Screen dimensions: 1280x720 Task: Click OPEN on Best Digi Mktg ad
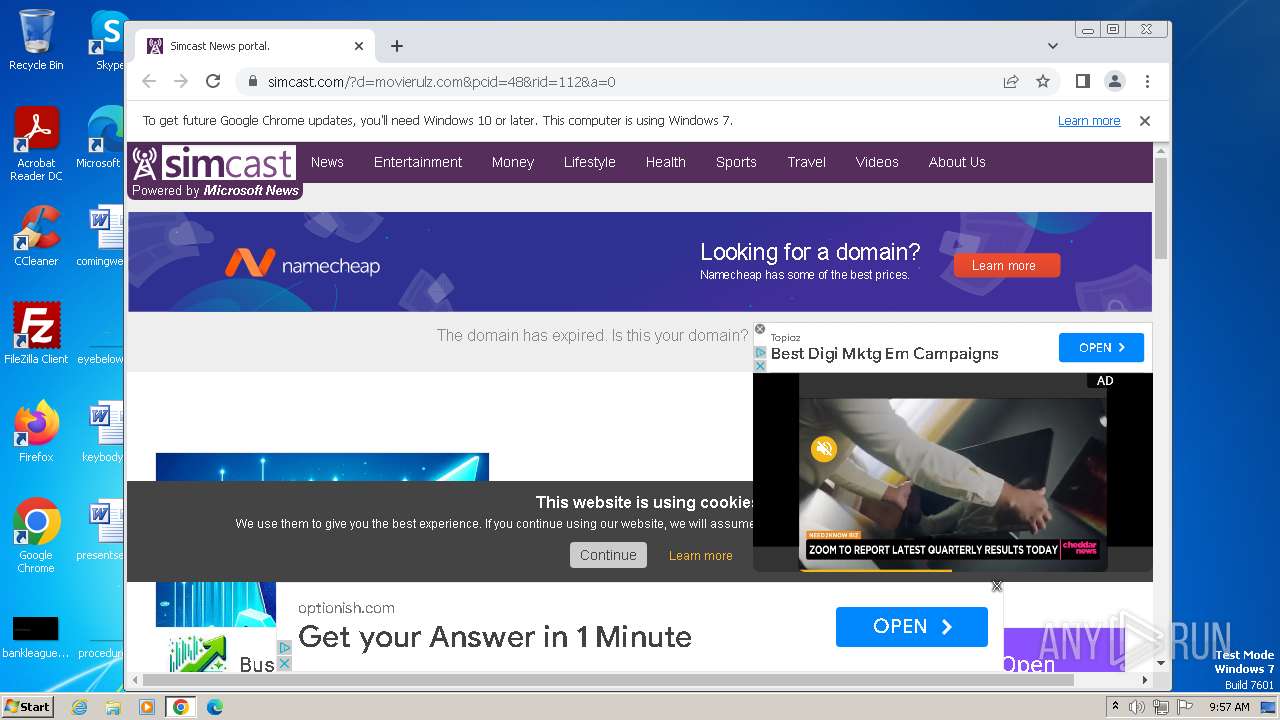click(1101, 348)
